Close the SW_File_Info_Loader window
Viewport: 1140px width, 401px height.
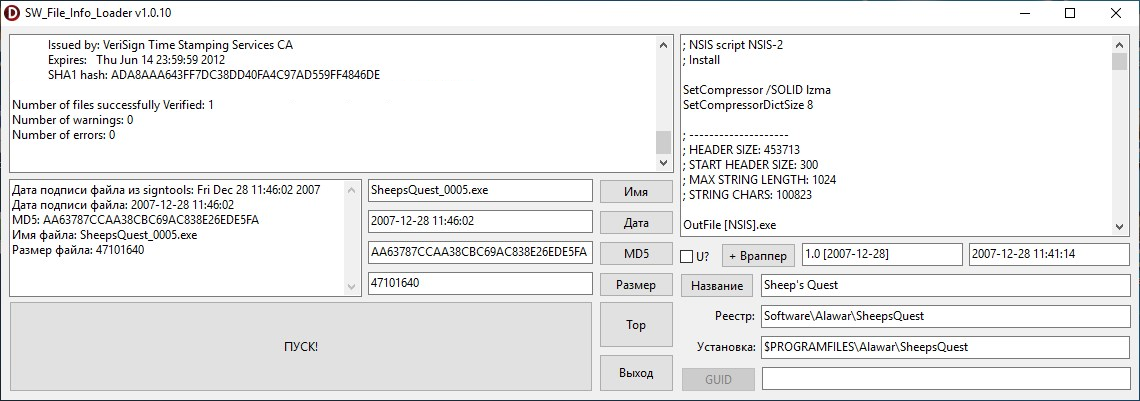tap(1117, 13)
